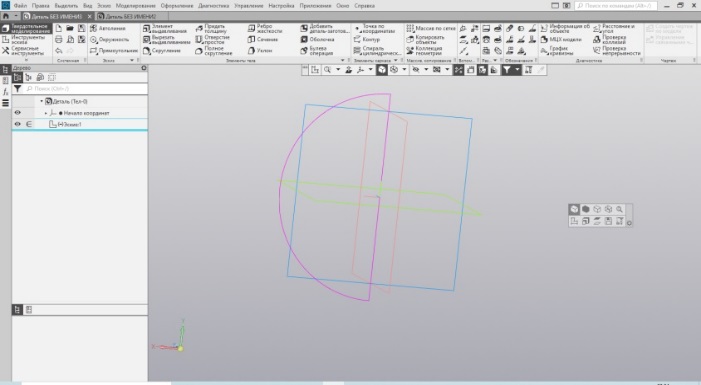Image resolution: width=701 pixels, height=385 pixels.
Task: Open the Правка menu
Action: click(41, 6)
